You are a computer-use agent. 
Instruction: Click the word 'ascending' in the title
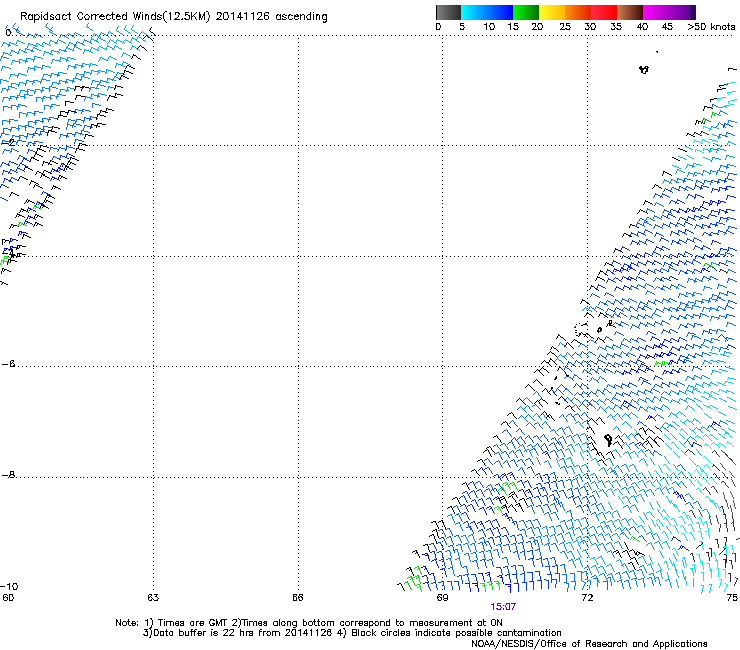point(301,17)
